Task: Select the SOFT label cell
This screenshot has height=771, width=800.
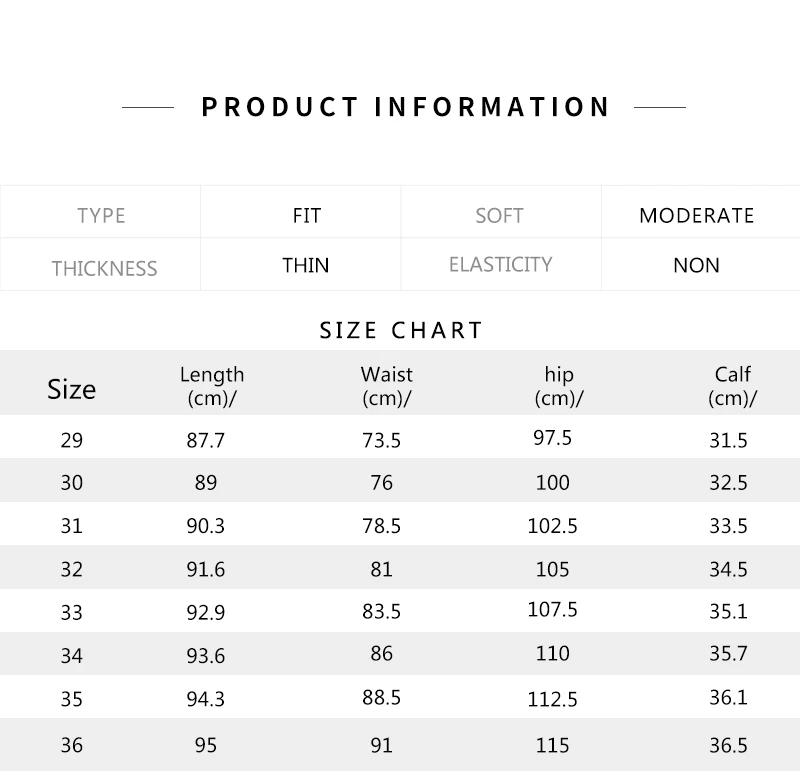Action: point(499,216)
